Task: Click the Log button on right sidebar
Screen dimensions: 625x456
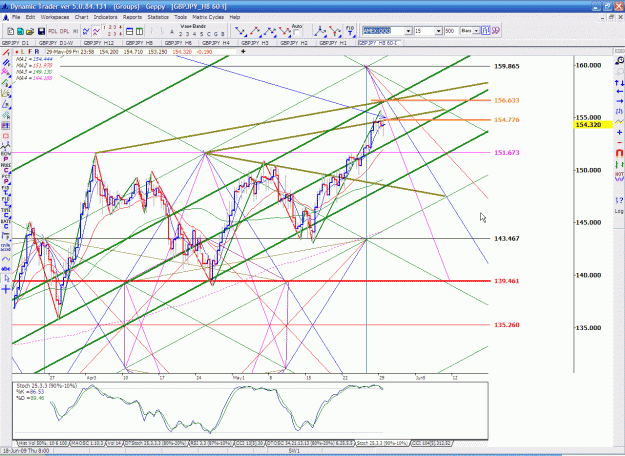Action: tap(619, 211)
